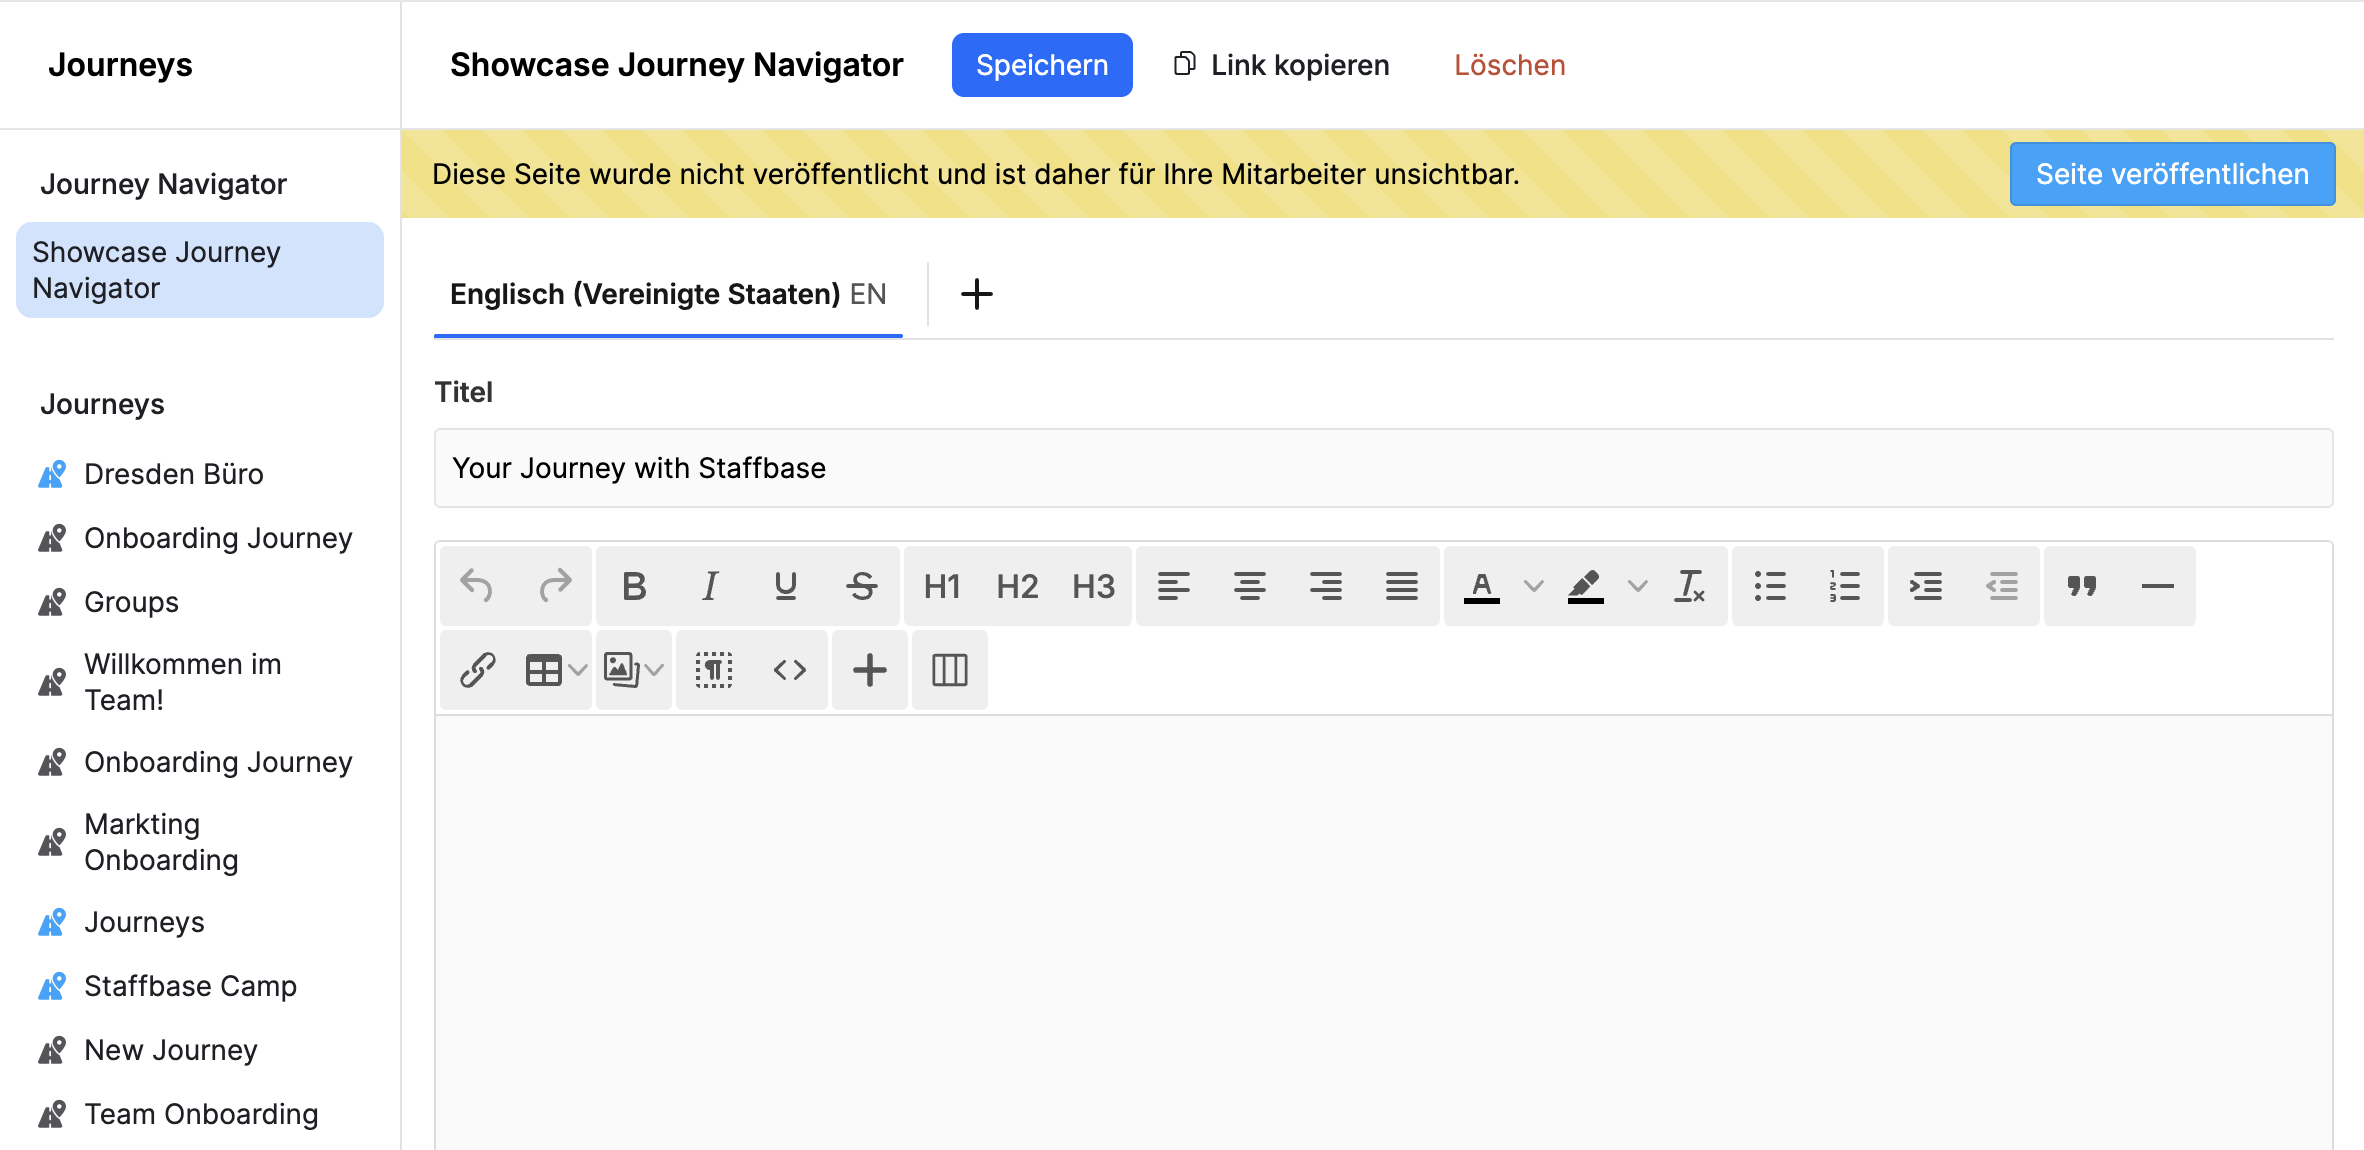
Task: Click into the editor content area
Action: [1384, 932]
